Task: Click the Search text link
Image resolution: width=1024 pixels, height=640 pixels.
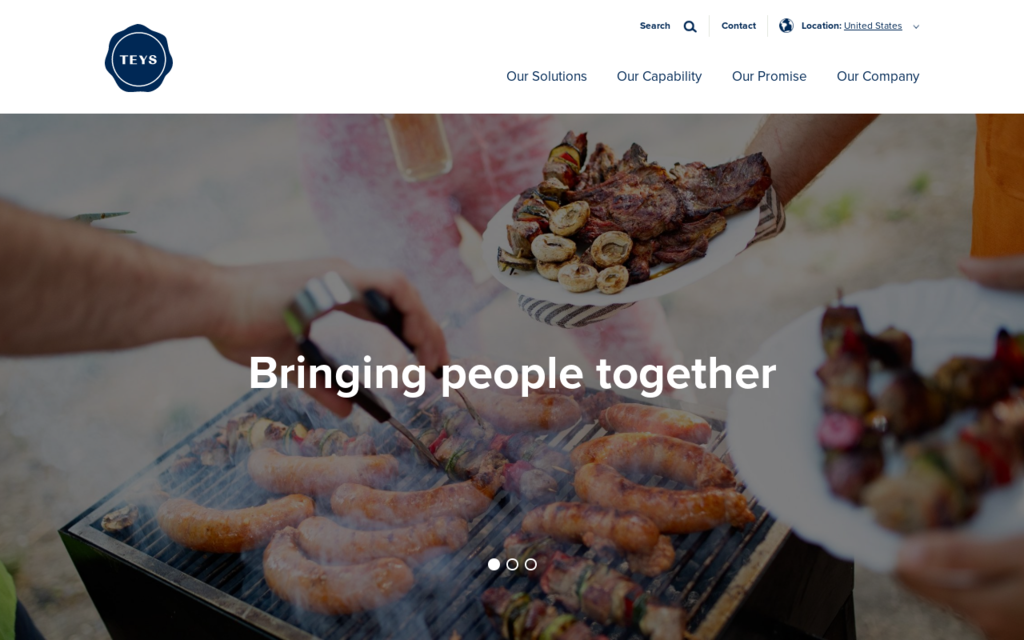Action: pyautogui.click(x=654, y=26)
